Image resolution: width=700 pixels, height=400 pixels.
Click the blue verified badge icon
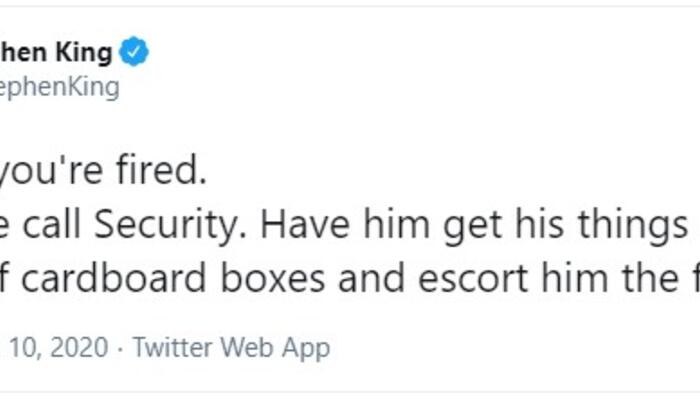135,52
